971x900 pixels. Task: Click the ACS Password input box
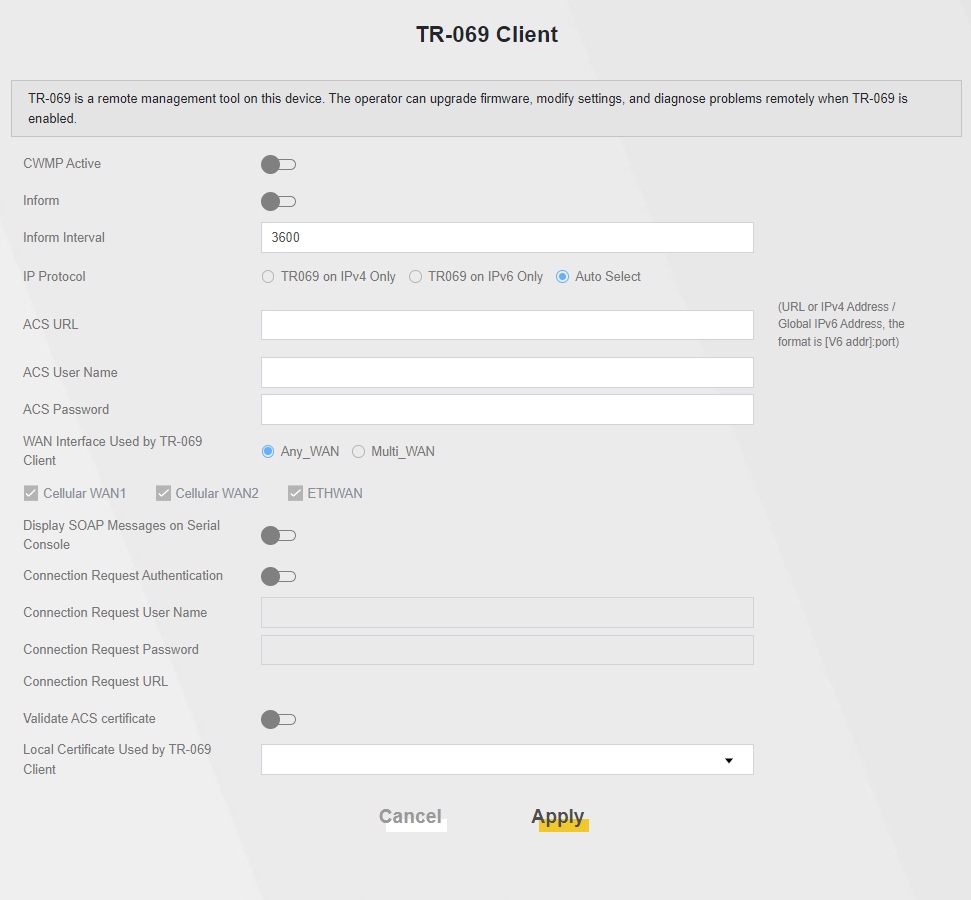coord(506,409)
